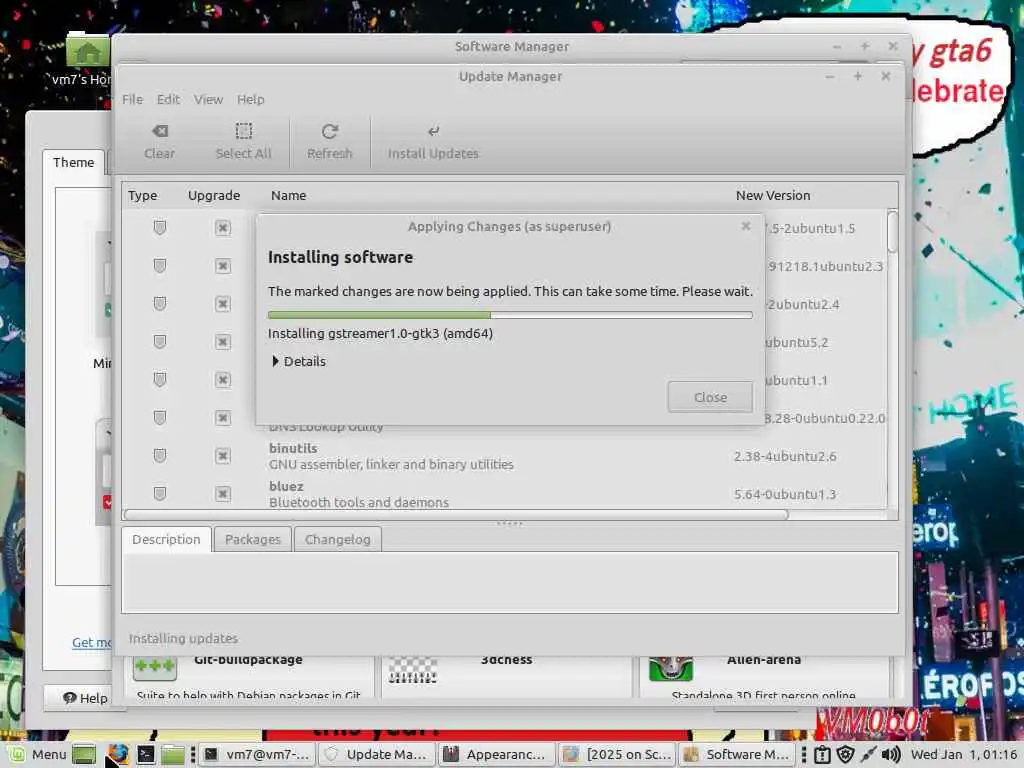Switch to the Packages tab
Screen dimensions: 1024x768
[253, 539]
